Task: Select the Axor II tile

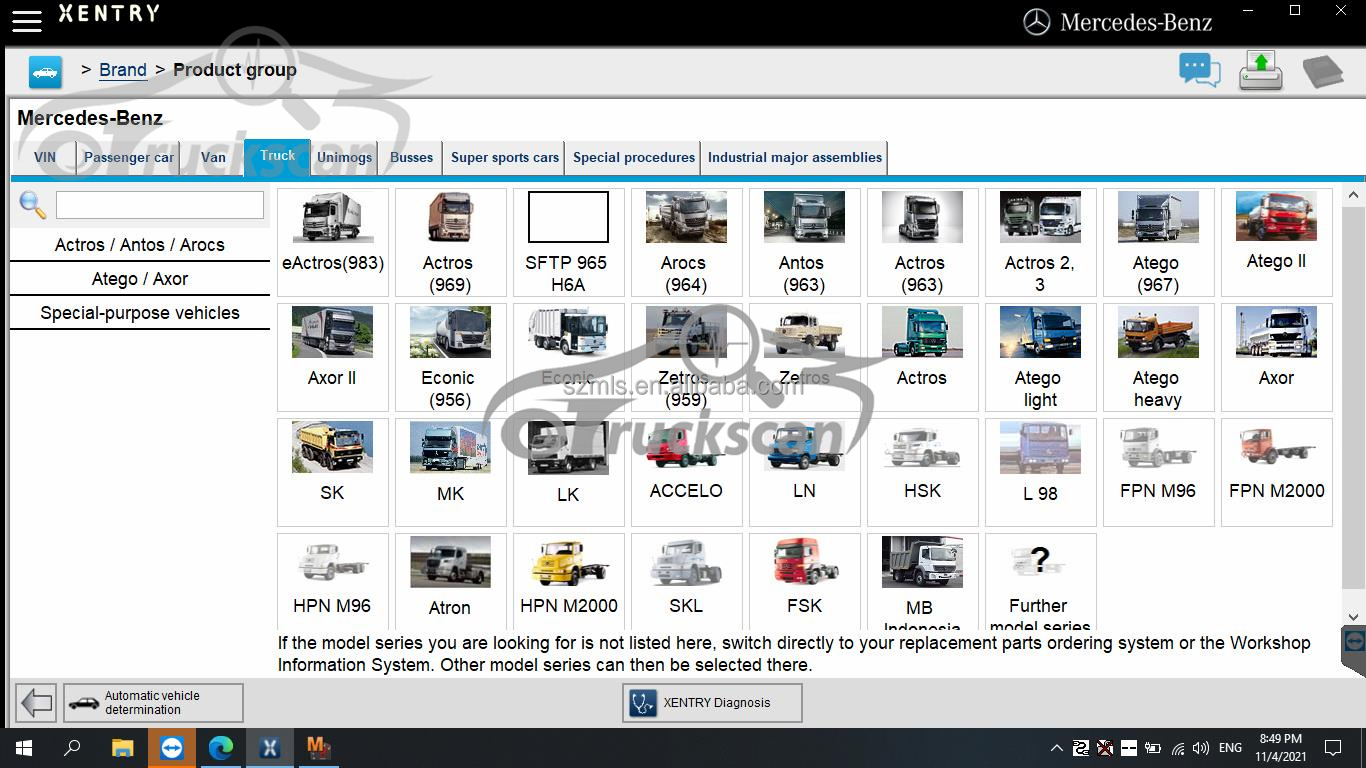Action: tap(333, 357)
